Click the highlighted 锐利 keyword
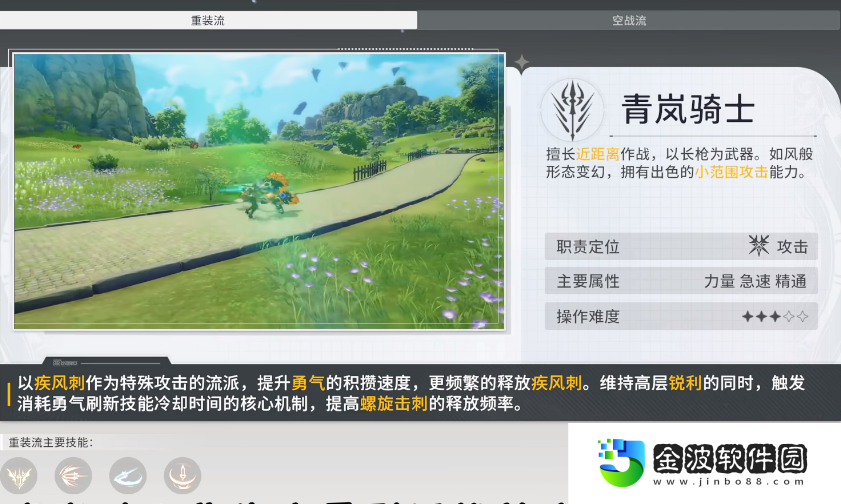 click(x=685, y=383)
